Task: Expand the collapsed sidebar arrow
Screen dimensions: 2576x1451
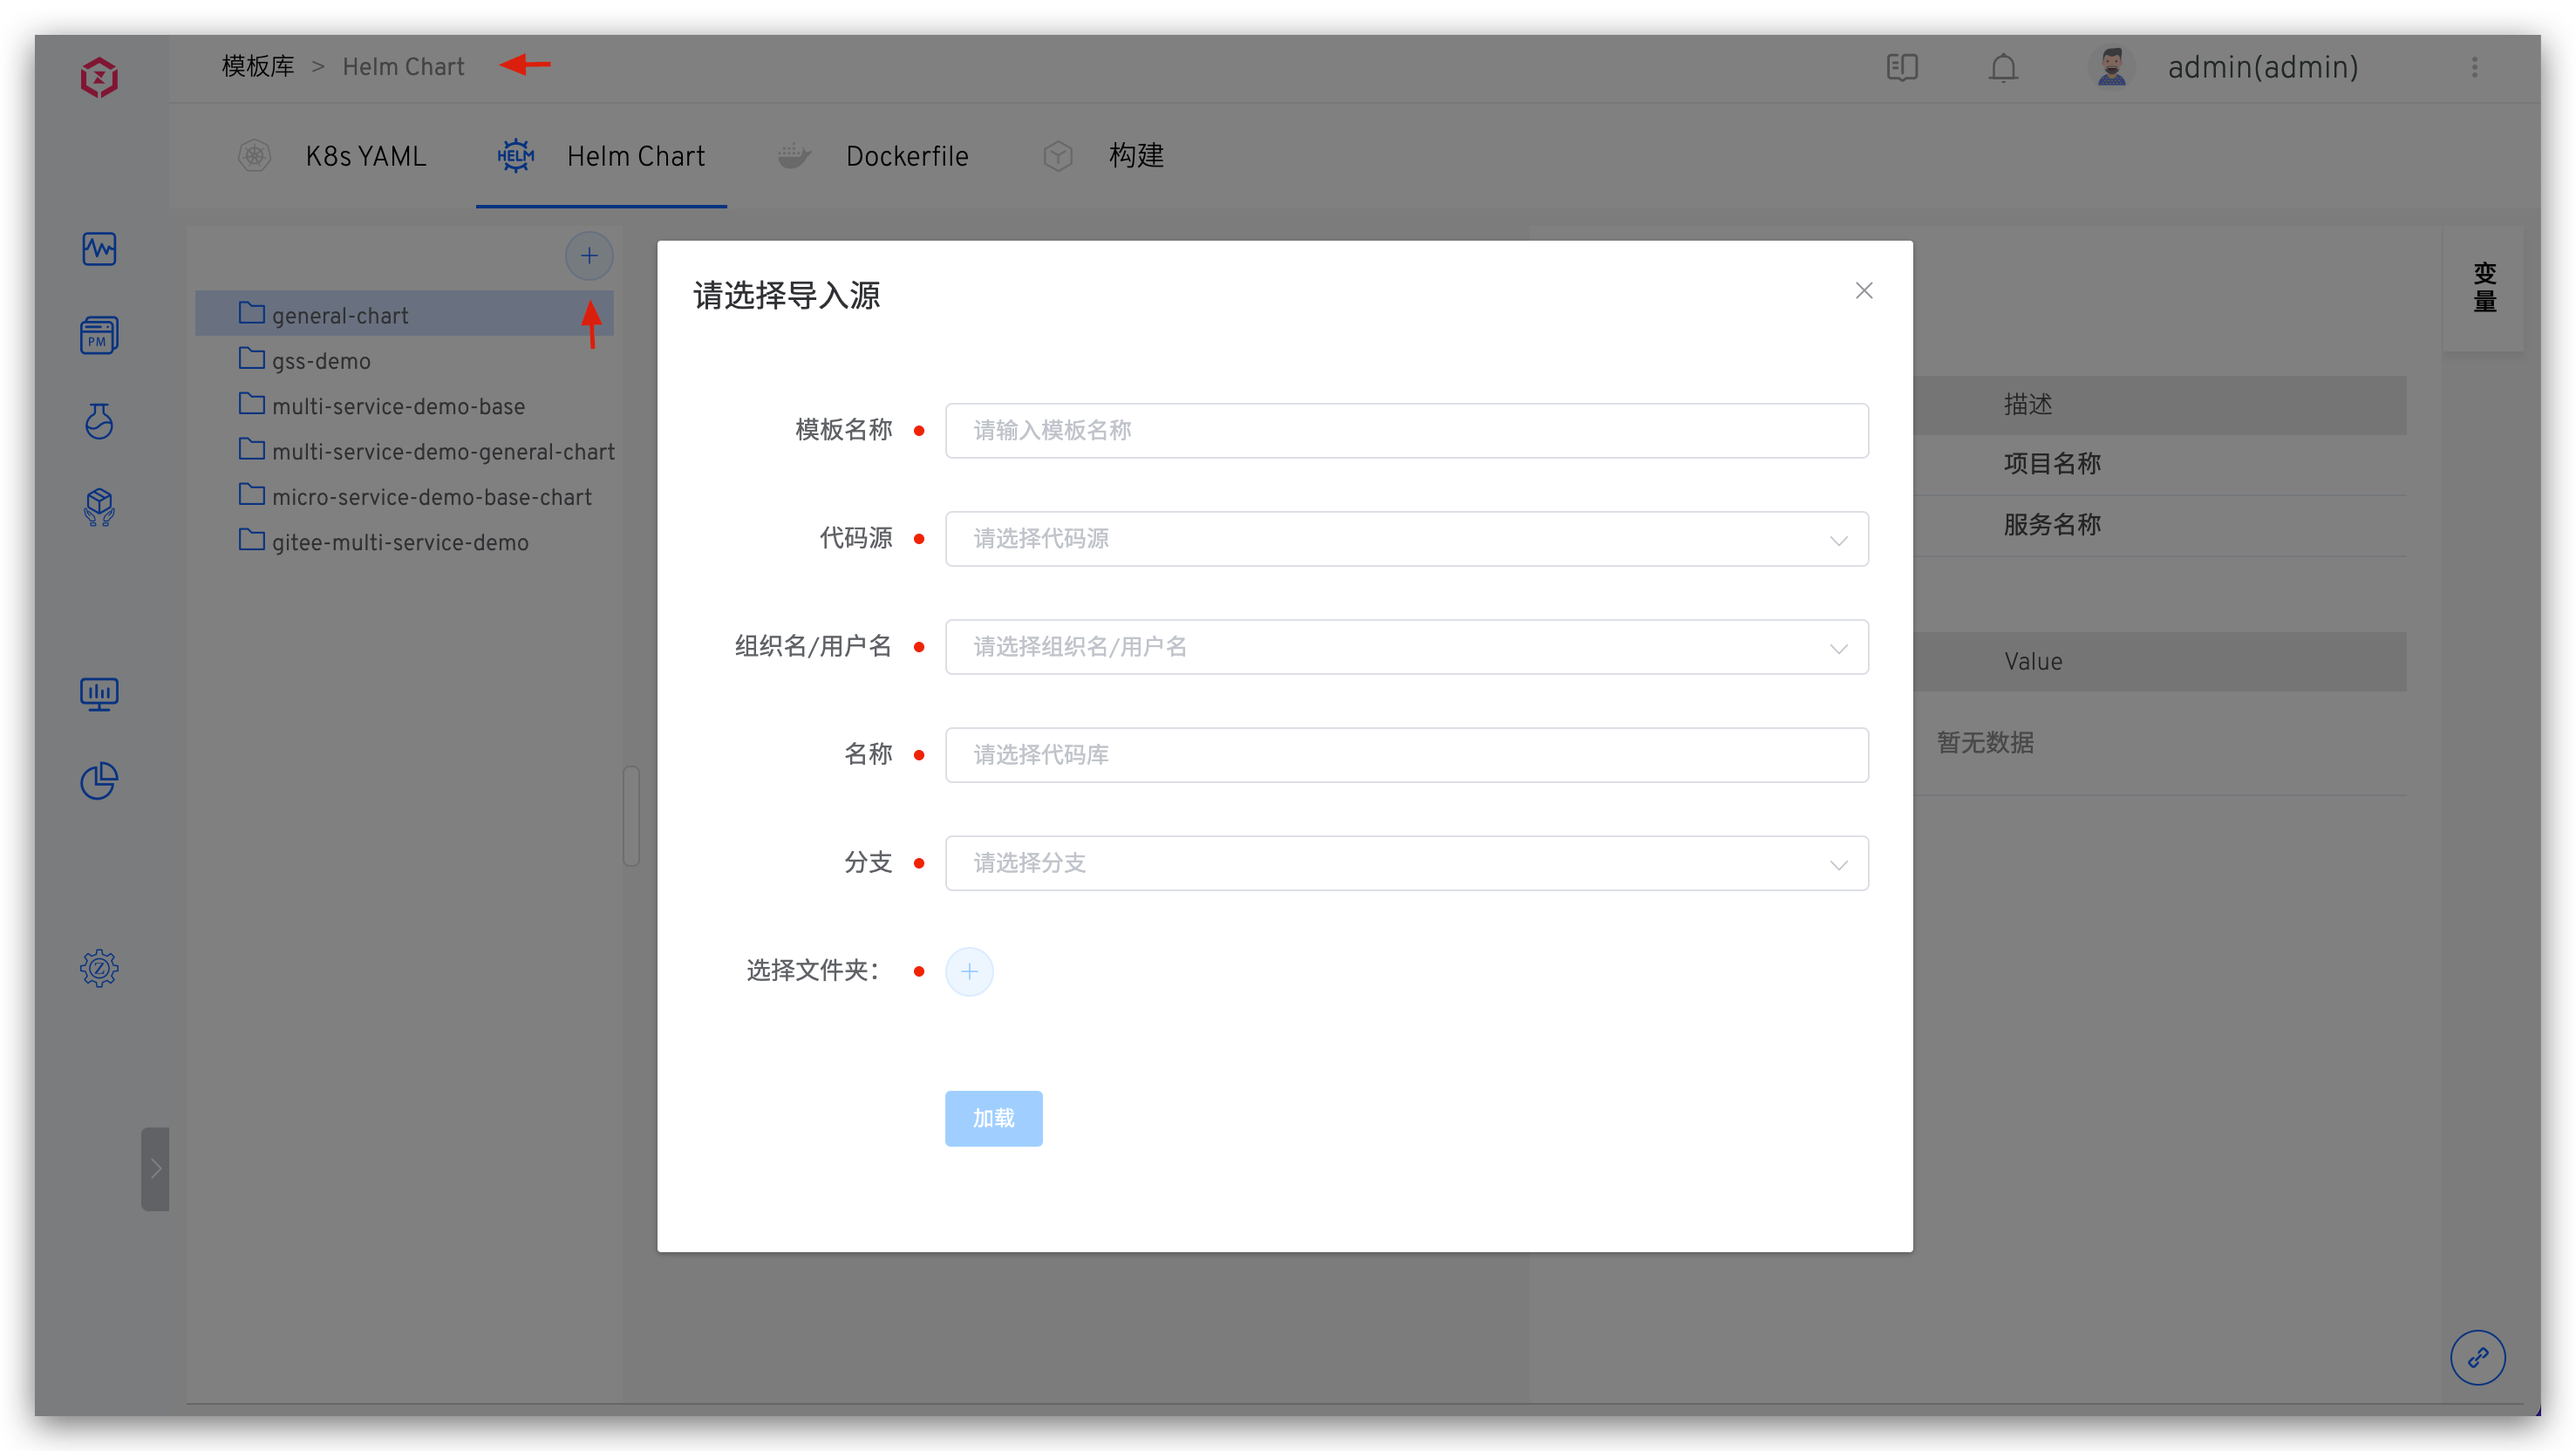Action: click(x=155, y=1168)
